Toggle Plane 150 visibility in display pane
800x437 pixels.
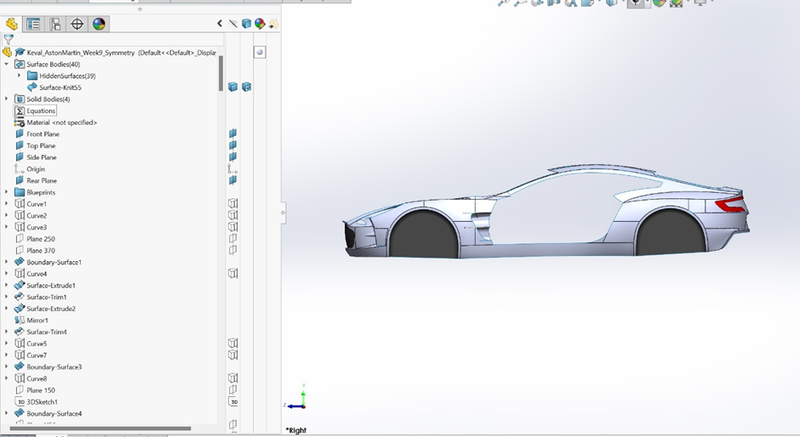[x=233, y=390]
